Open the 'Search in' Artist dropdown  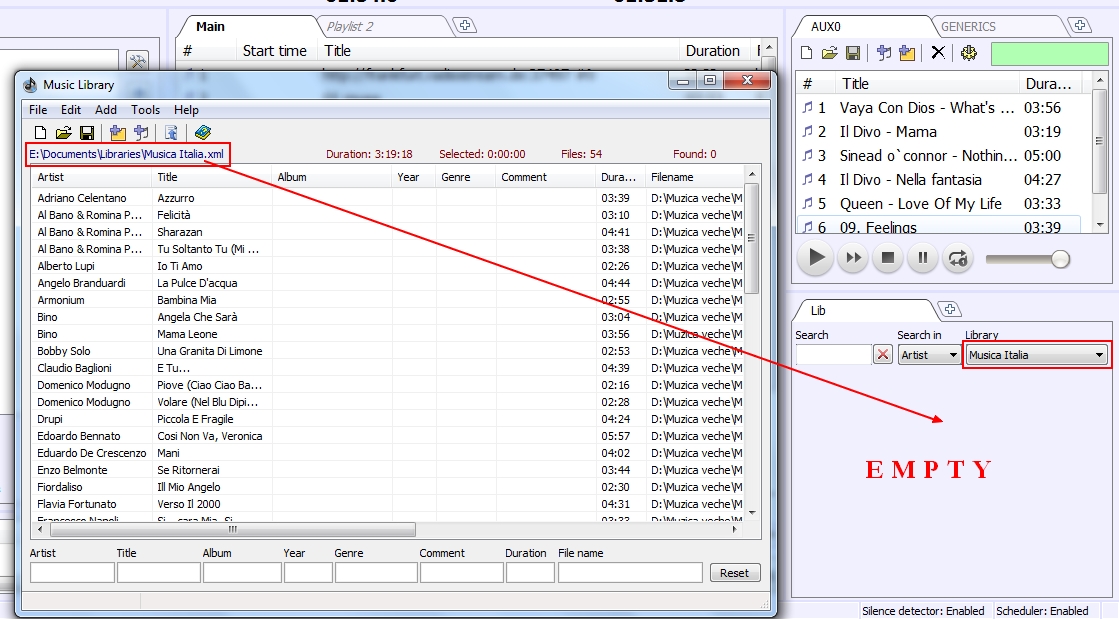[x=928, y=355]
